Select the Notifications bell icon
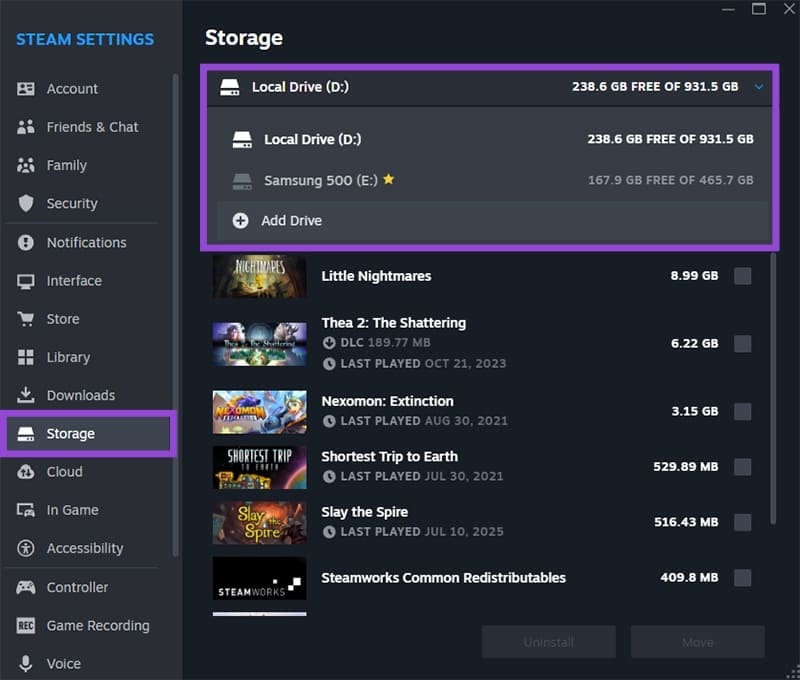Viewport: 800px width, 680px height. [x=27, y=243]
